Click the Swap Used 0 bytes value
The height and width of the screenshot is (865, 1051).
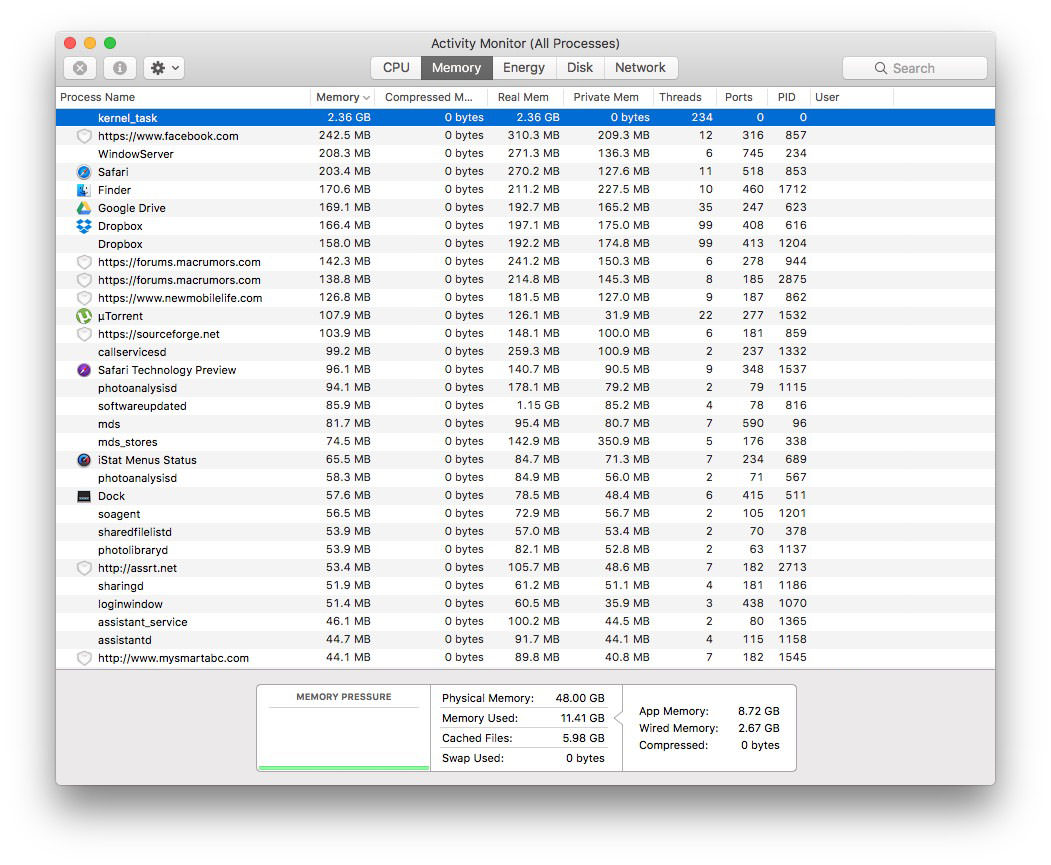click(585, 758)
